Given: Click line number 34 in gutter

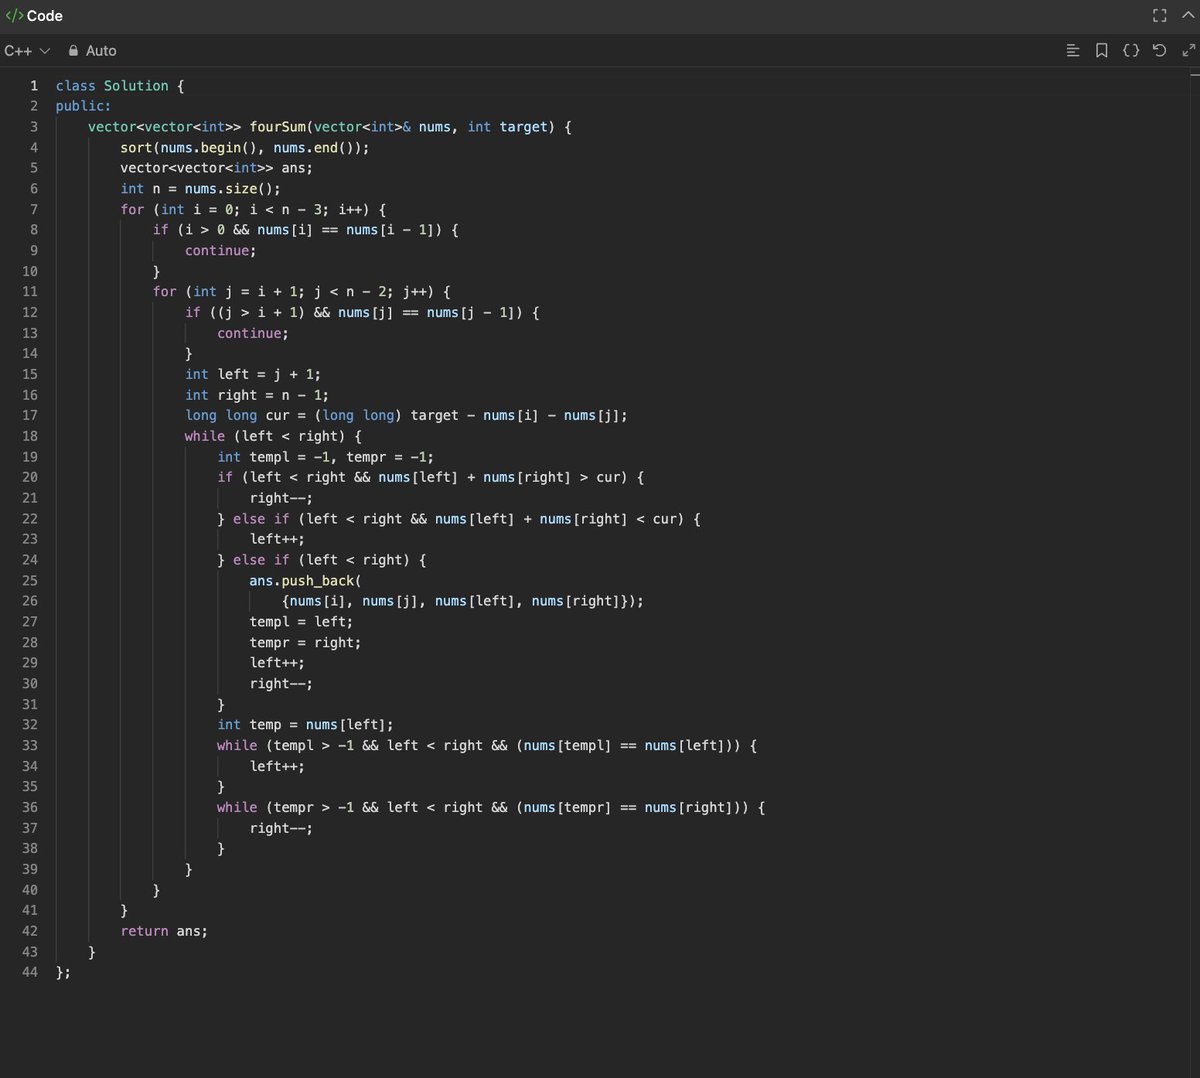Looking at the screenshot, I should coord(30,766).
